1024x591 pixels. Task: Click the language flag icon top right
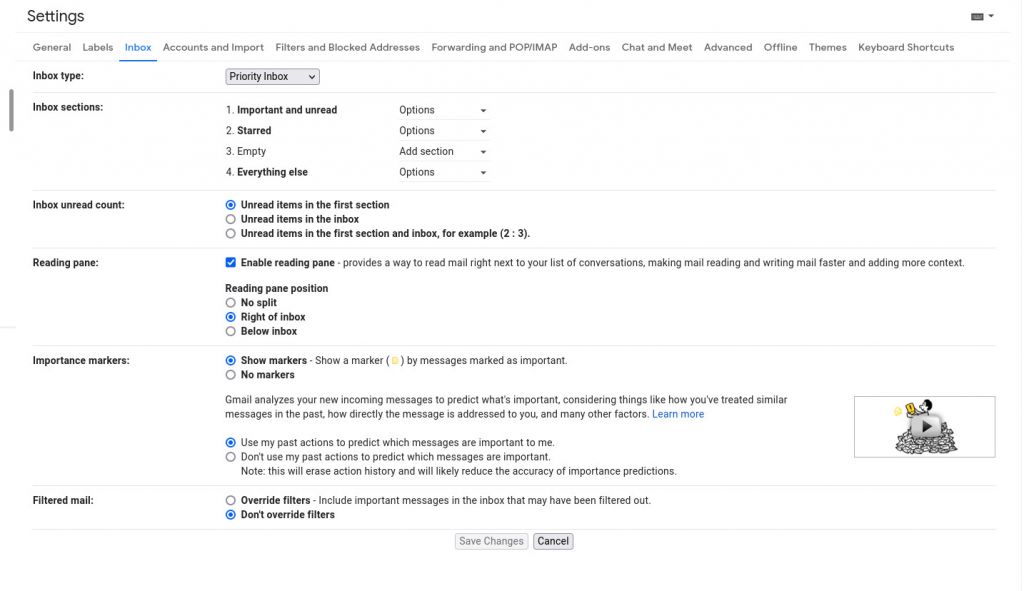(x=978, y=16)
